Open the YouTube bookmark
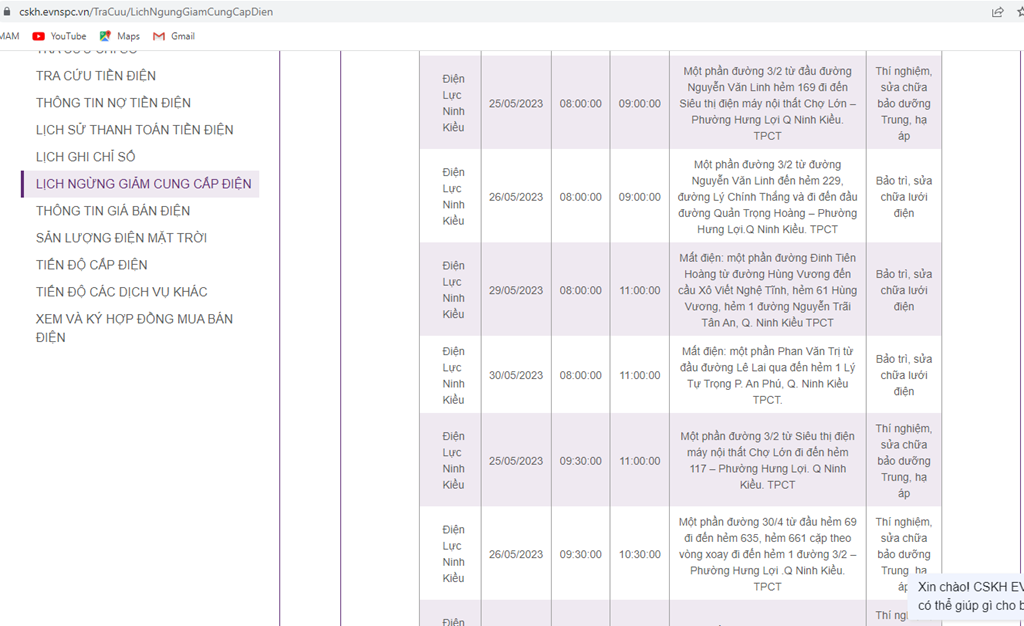This screenshot has width=1024, height=626. pos(59,36)
